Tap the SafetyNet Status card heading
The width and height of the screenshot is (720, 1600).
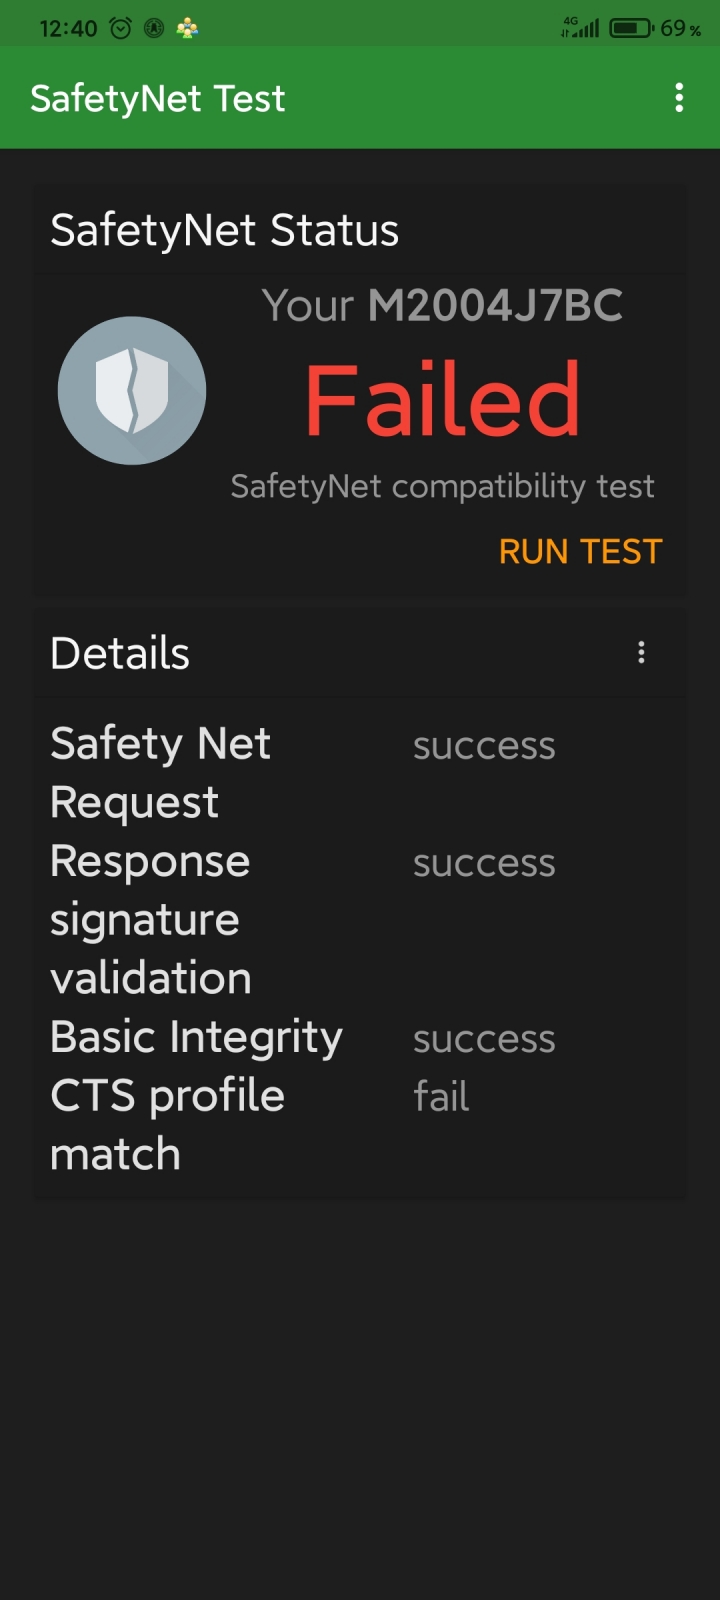225,230
